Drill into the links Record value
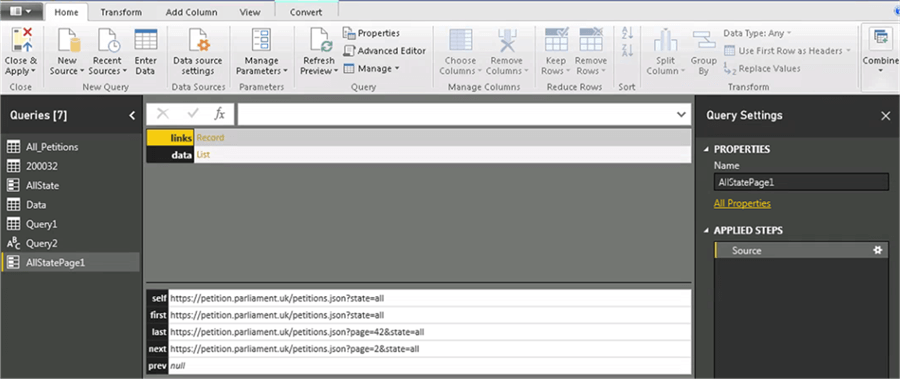900x379 pixels. pos(210,138)
